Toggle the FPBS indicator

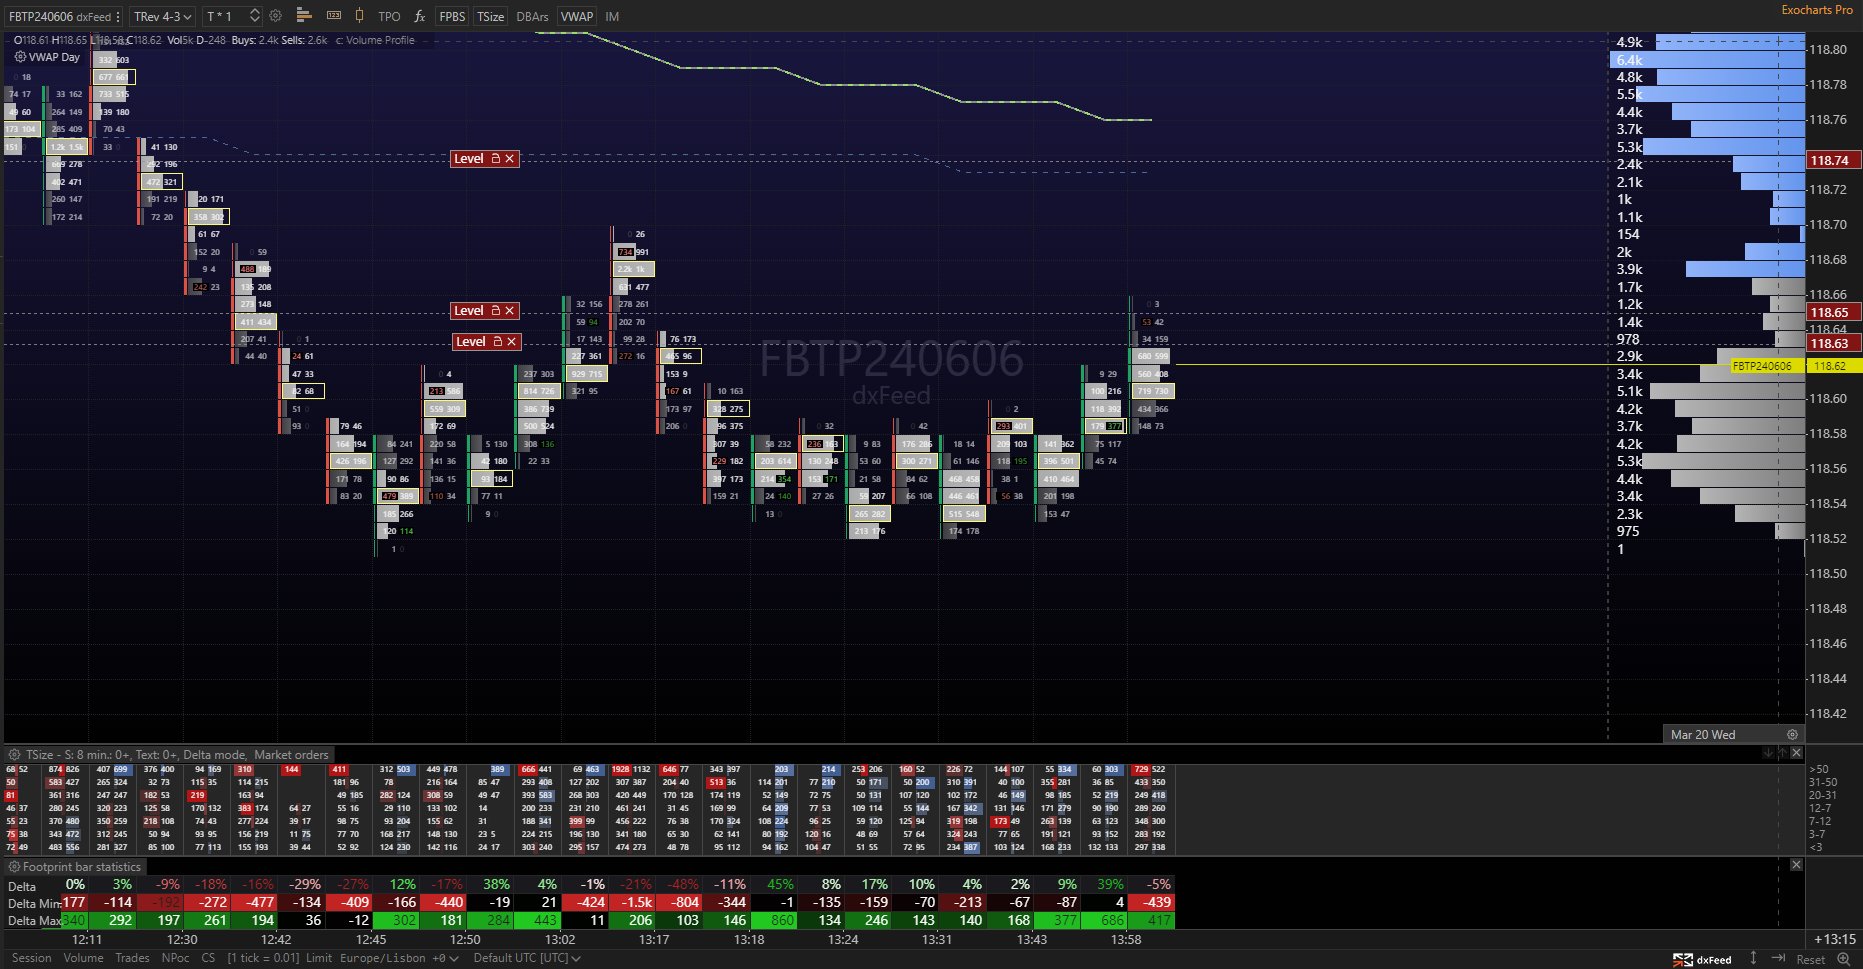pyautogui.click(x=452, y=17)
